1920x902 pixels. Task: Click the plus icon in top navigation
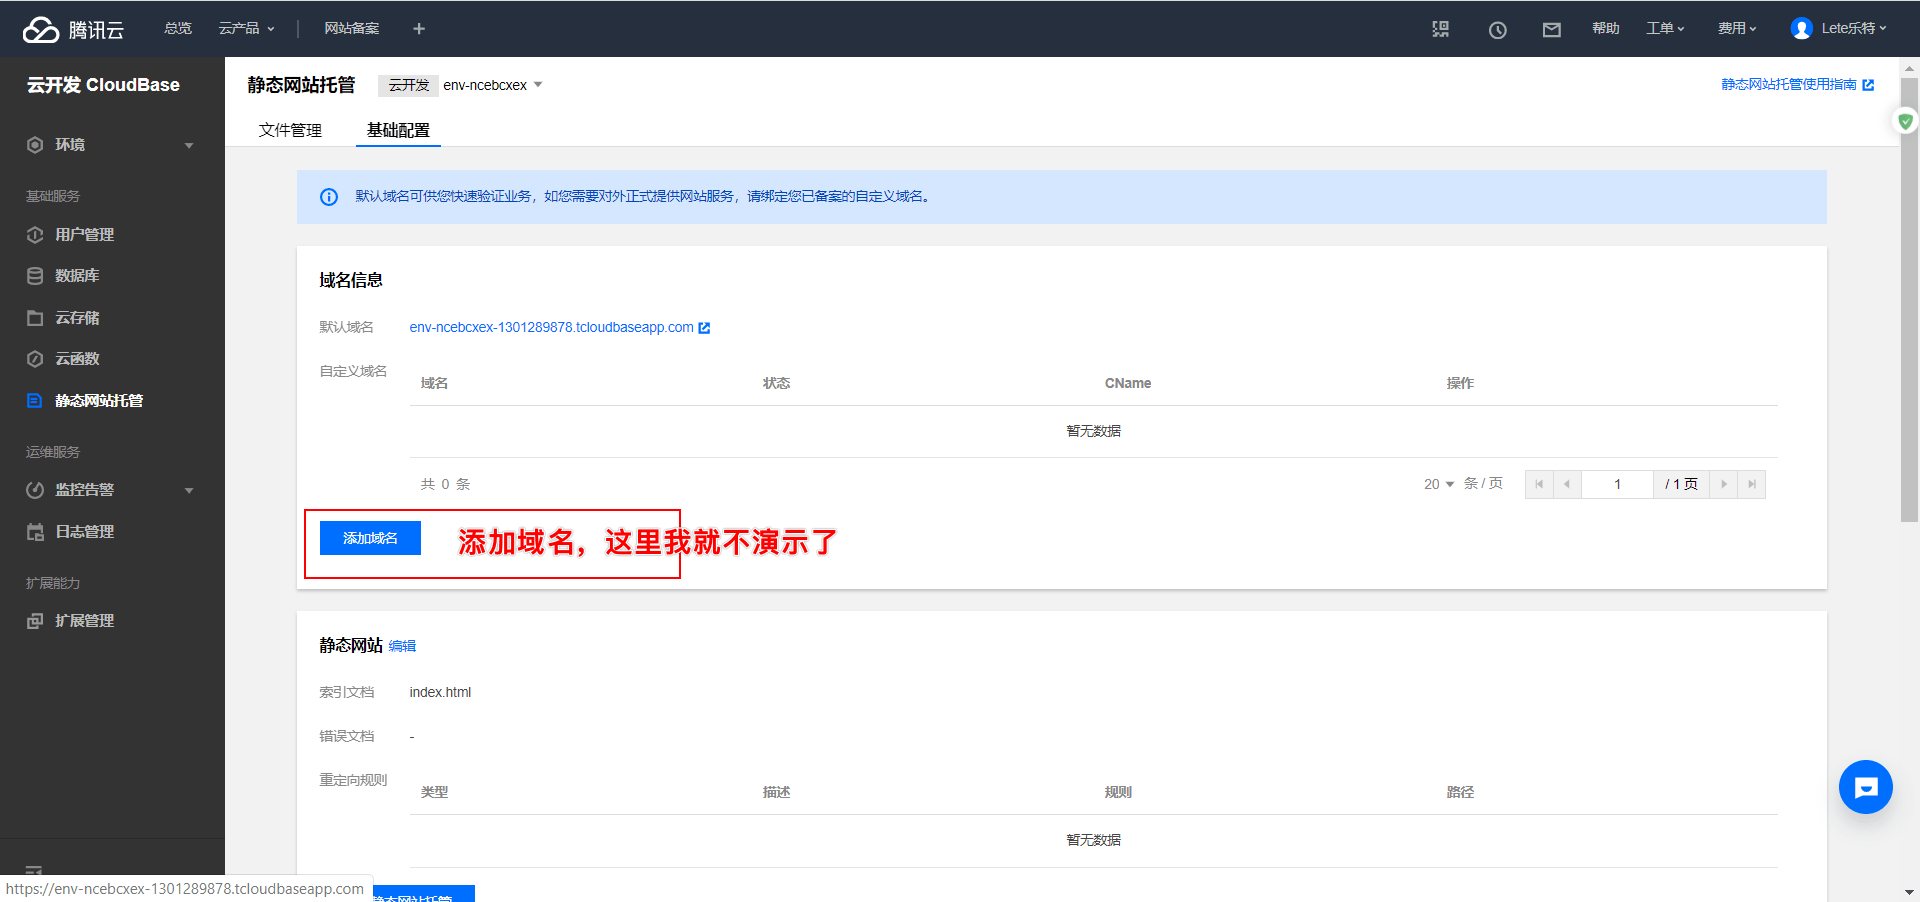pyautogui.click(x=419, y=29)
